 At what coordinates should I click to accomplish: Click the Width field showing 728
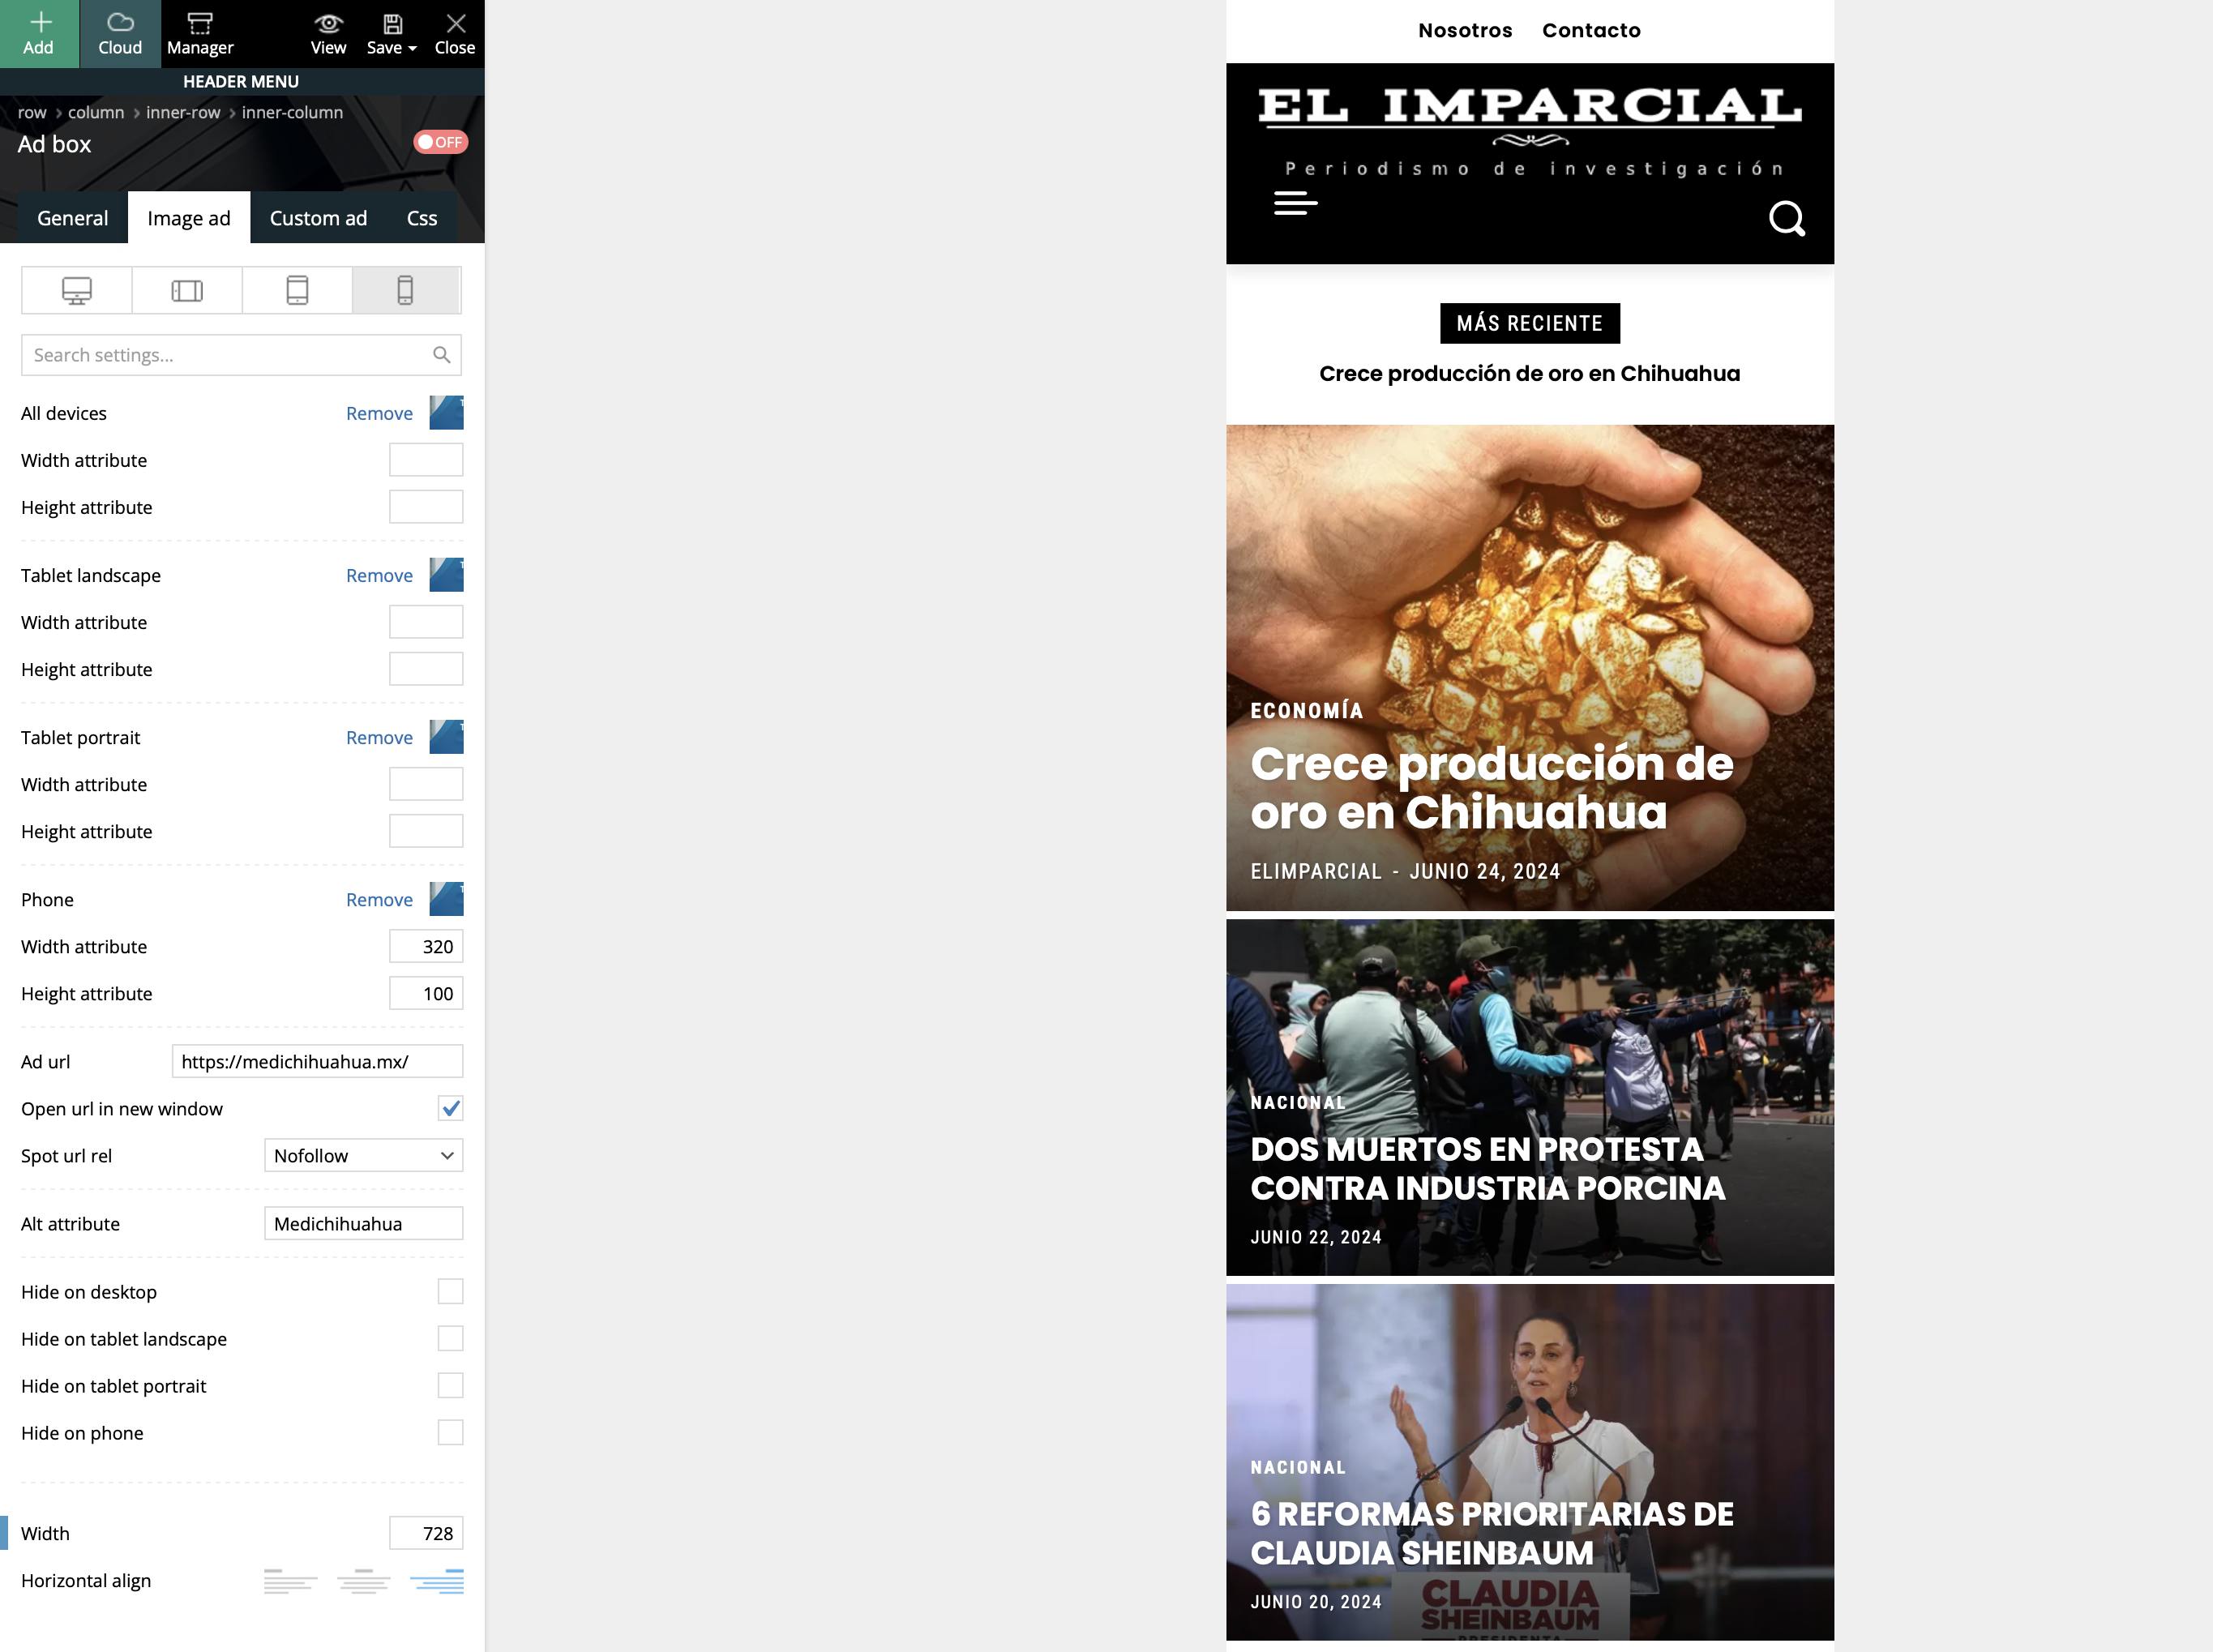click(x=426, y=1533)
